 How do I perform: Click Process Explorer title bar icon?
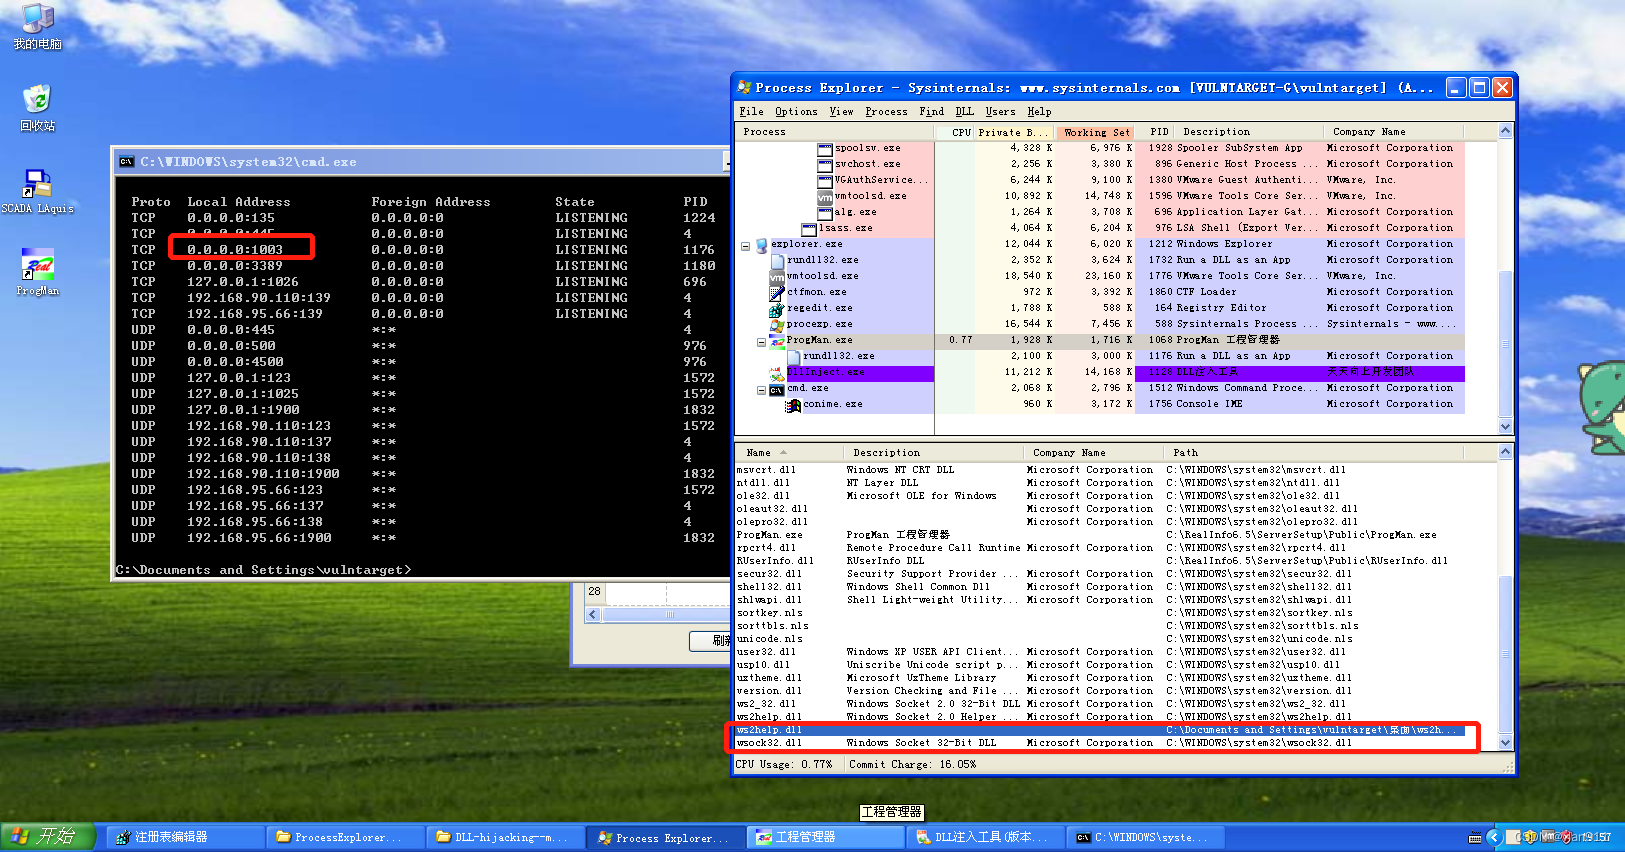pos(744,87)
